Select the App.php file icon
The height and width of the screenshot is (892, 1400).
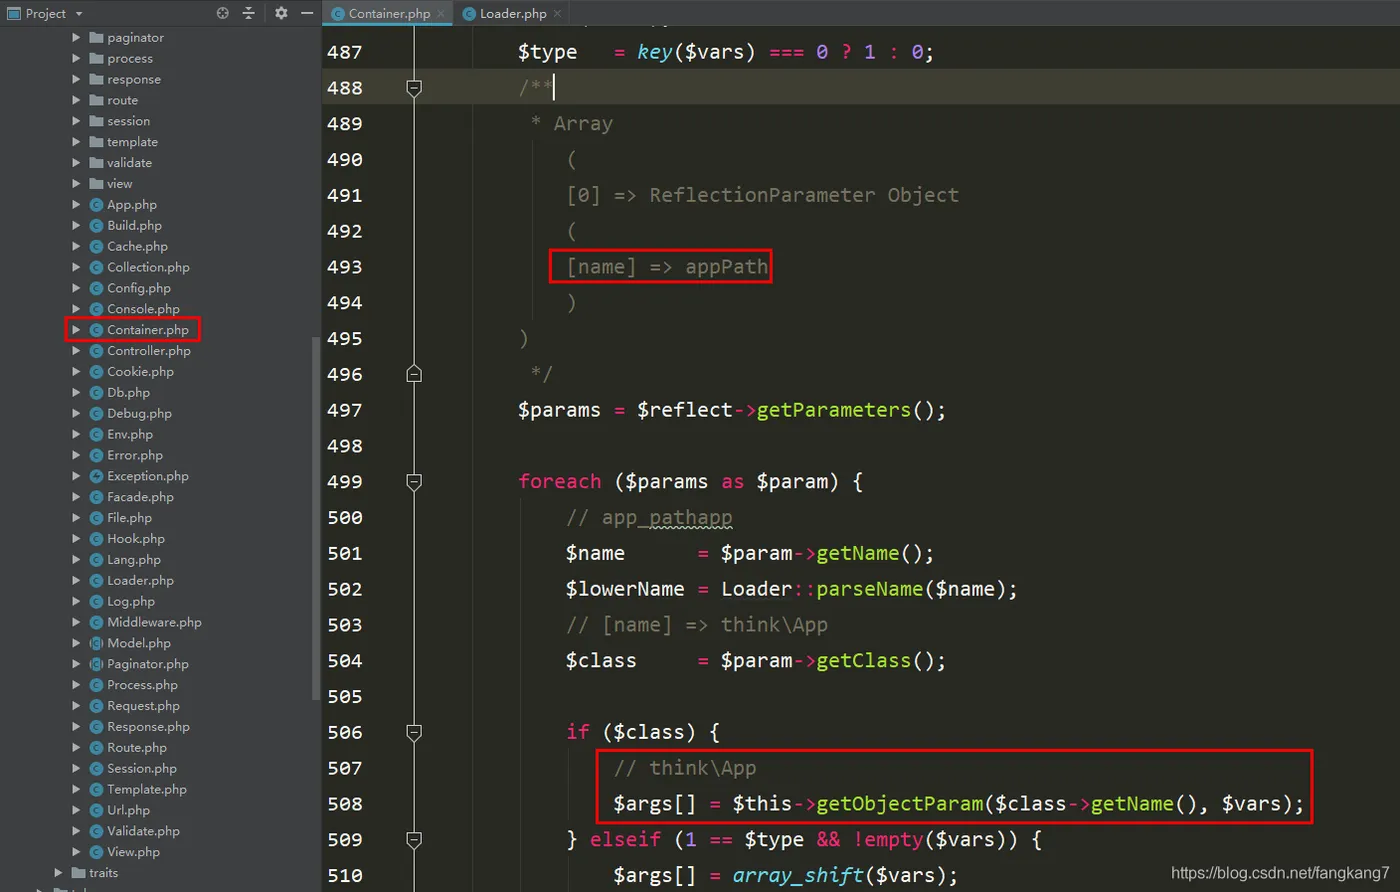pos(97,205)
